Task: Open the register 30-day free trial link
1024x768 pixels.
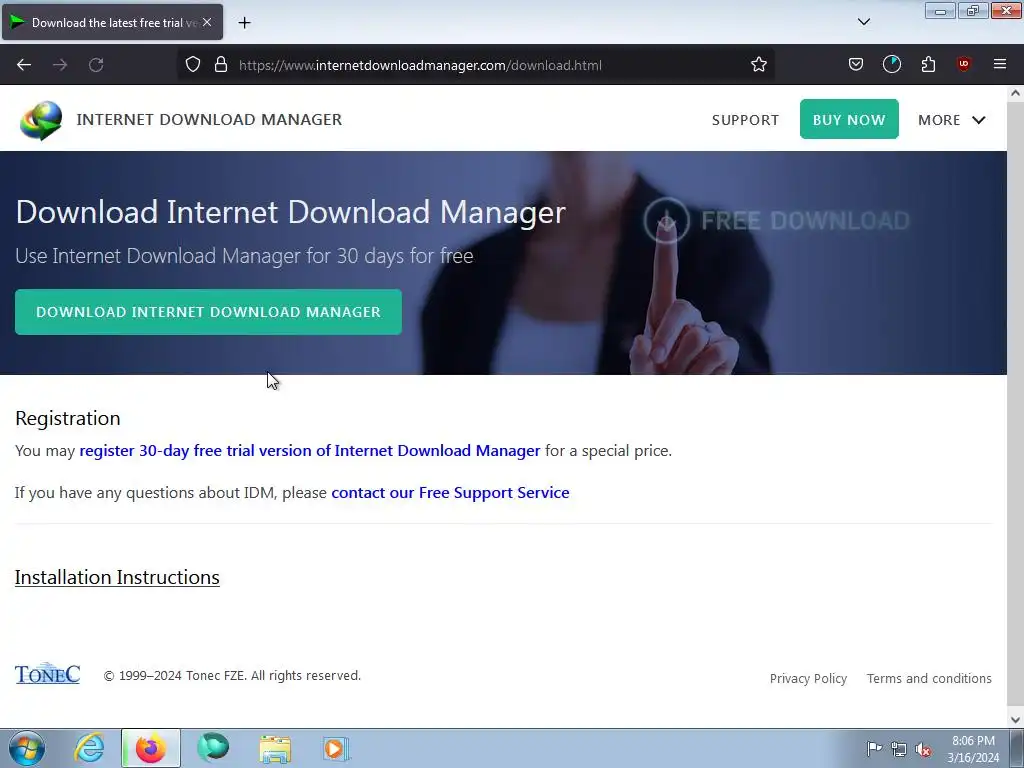Action: [x=310, y=451]
